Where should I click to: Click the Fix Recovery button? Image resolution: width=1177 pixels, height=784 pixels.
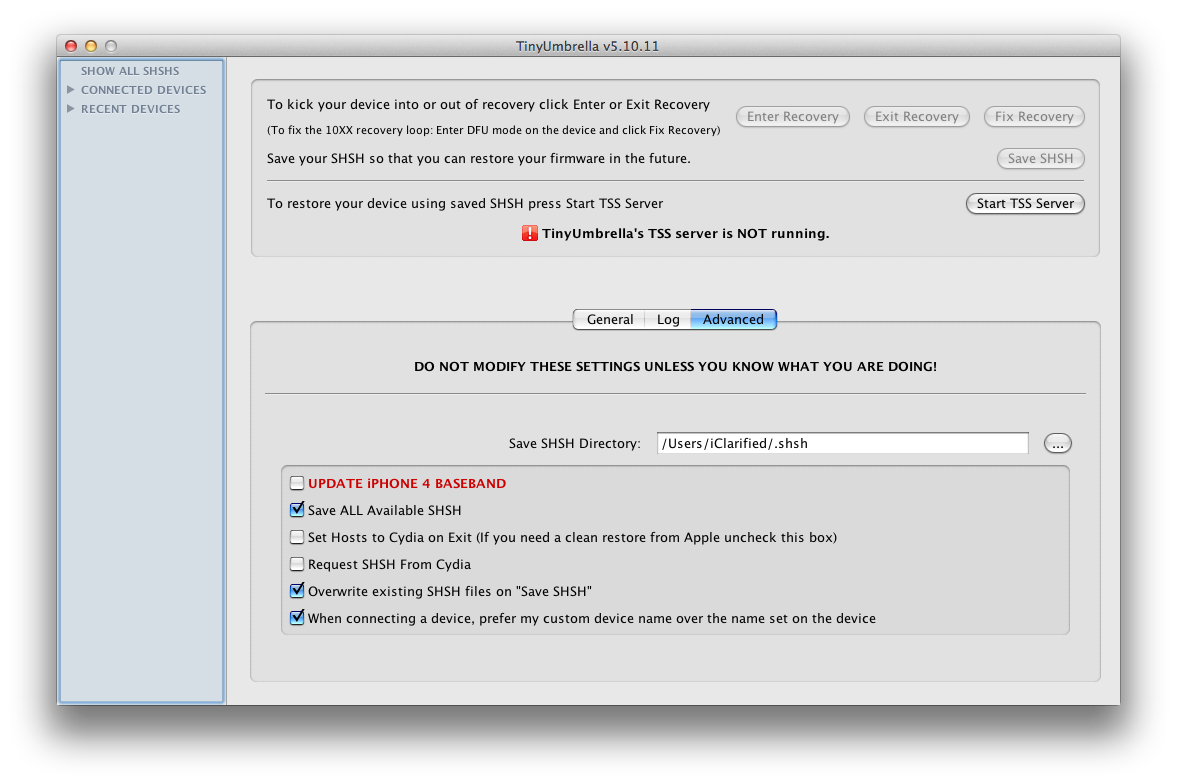pyautogui.click(x=1034, y=116)
